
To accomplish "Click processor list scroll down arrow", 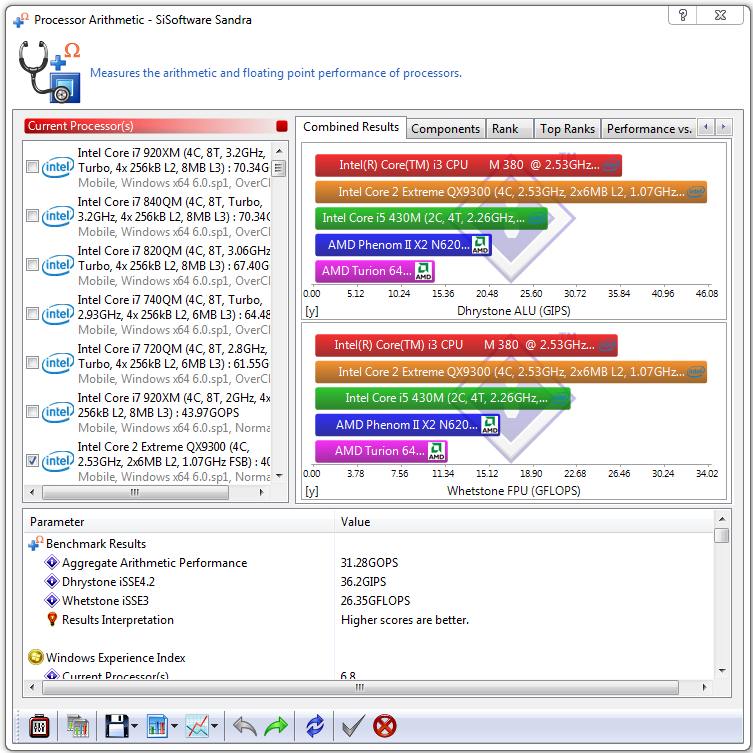I will [x=279, y=475].
